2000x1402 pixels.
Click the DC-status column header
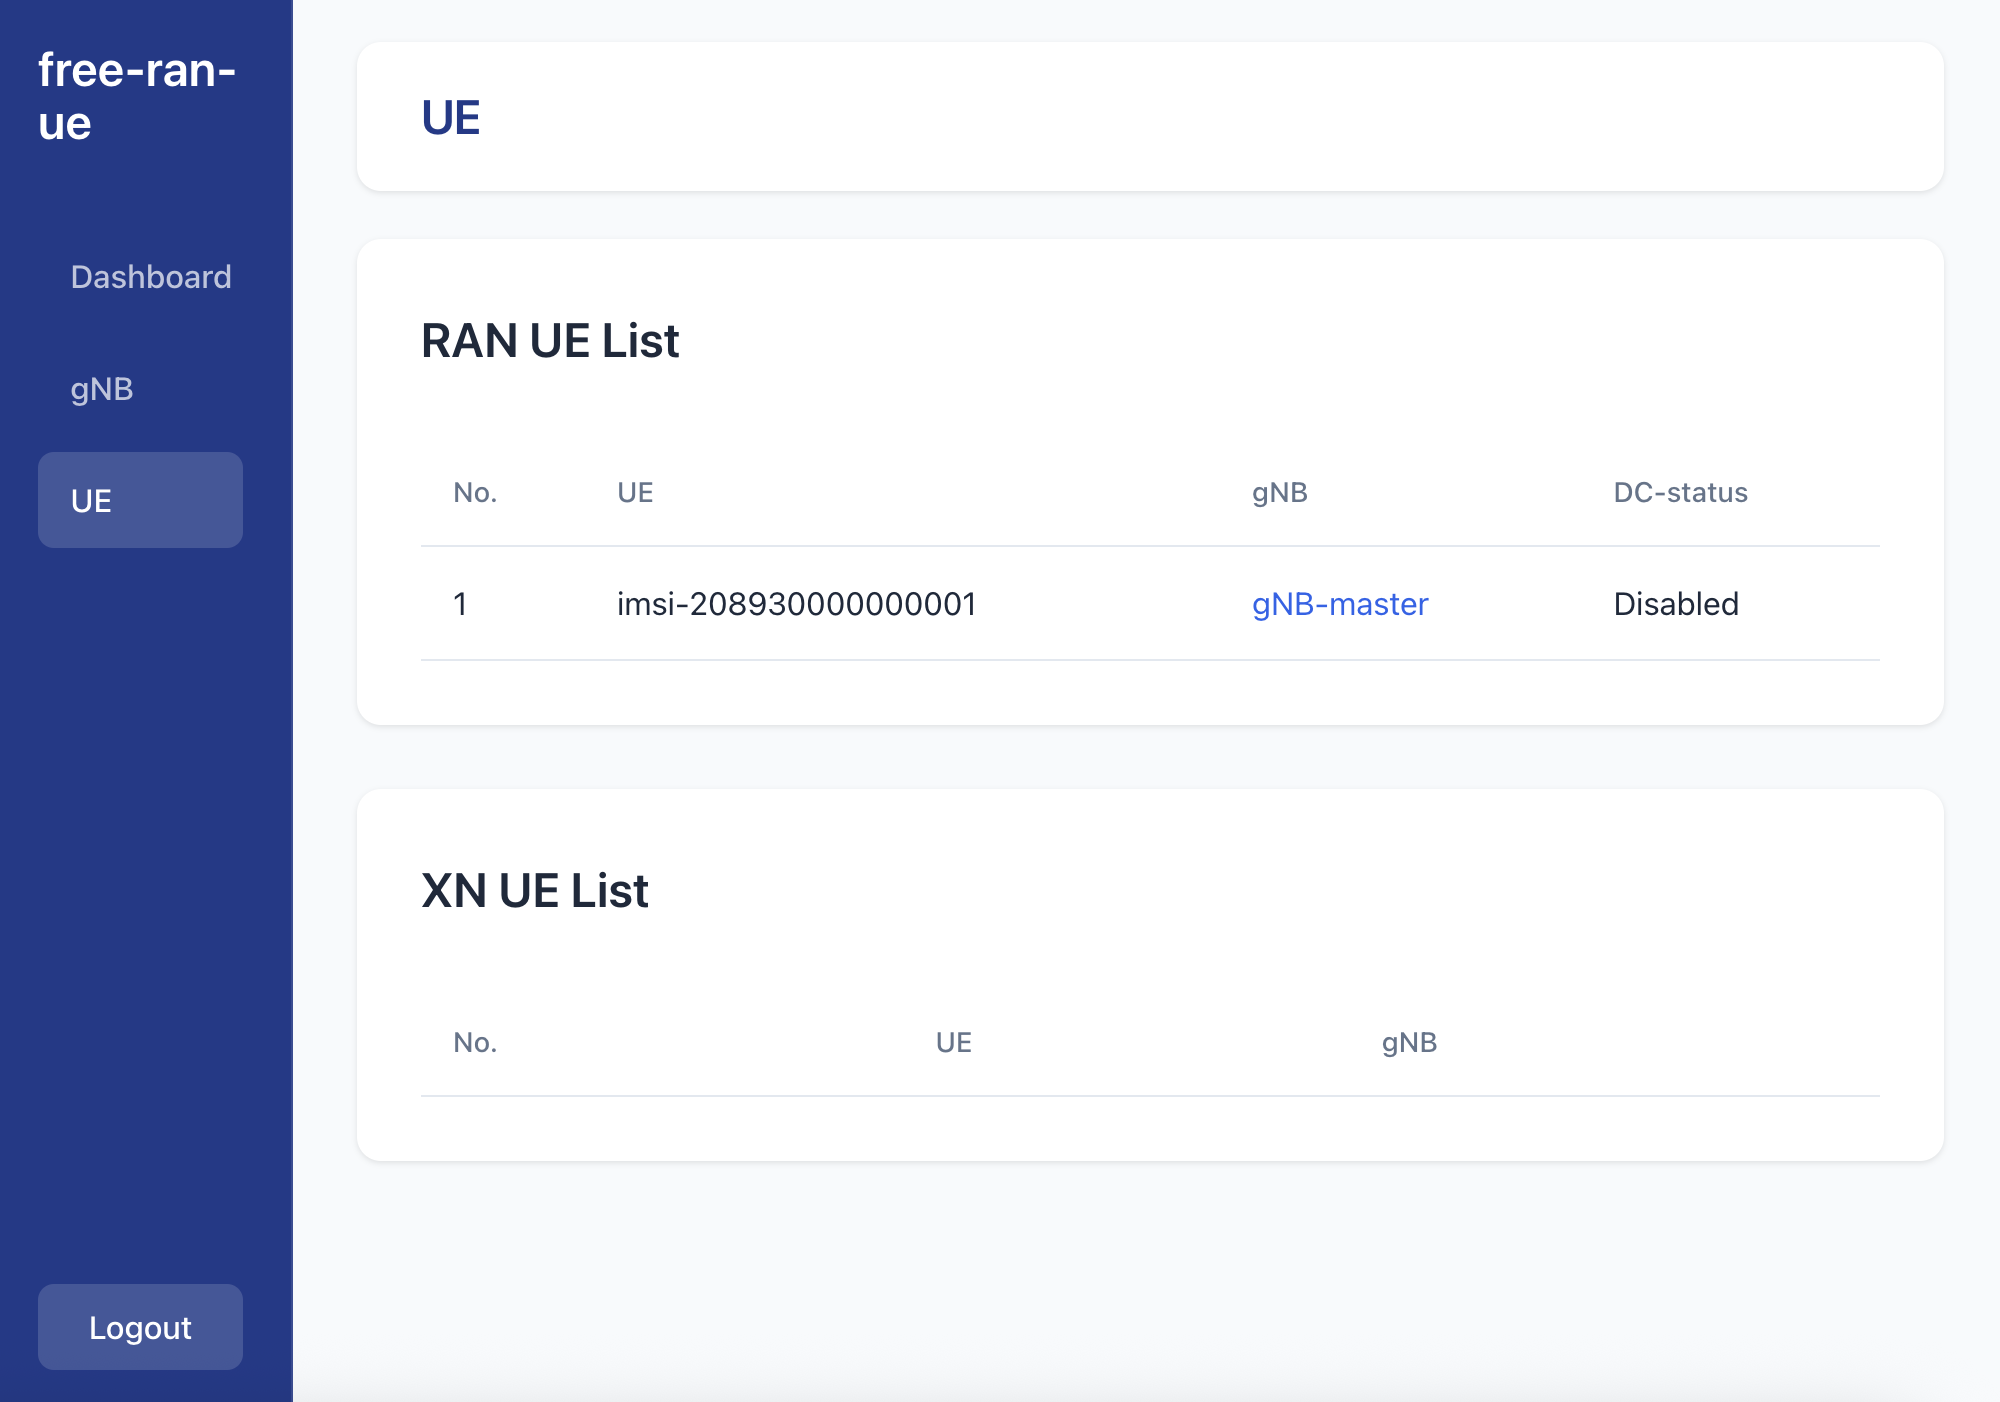click(x=1681, y=492)
